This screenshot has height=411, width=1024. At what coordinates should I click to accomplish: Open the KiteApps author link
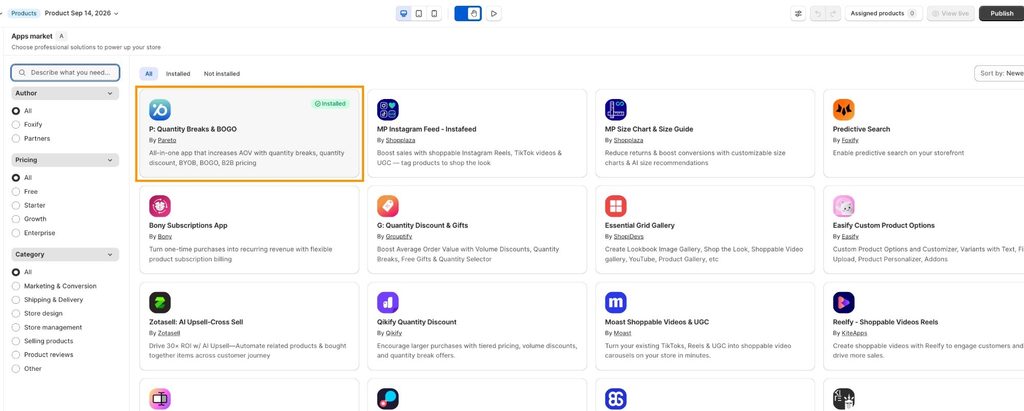(x=854, y=333)
